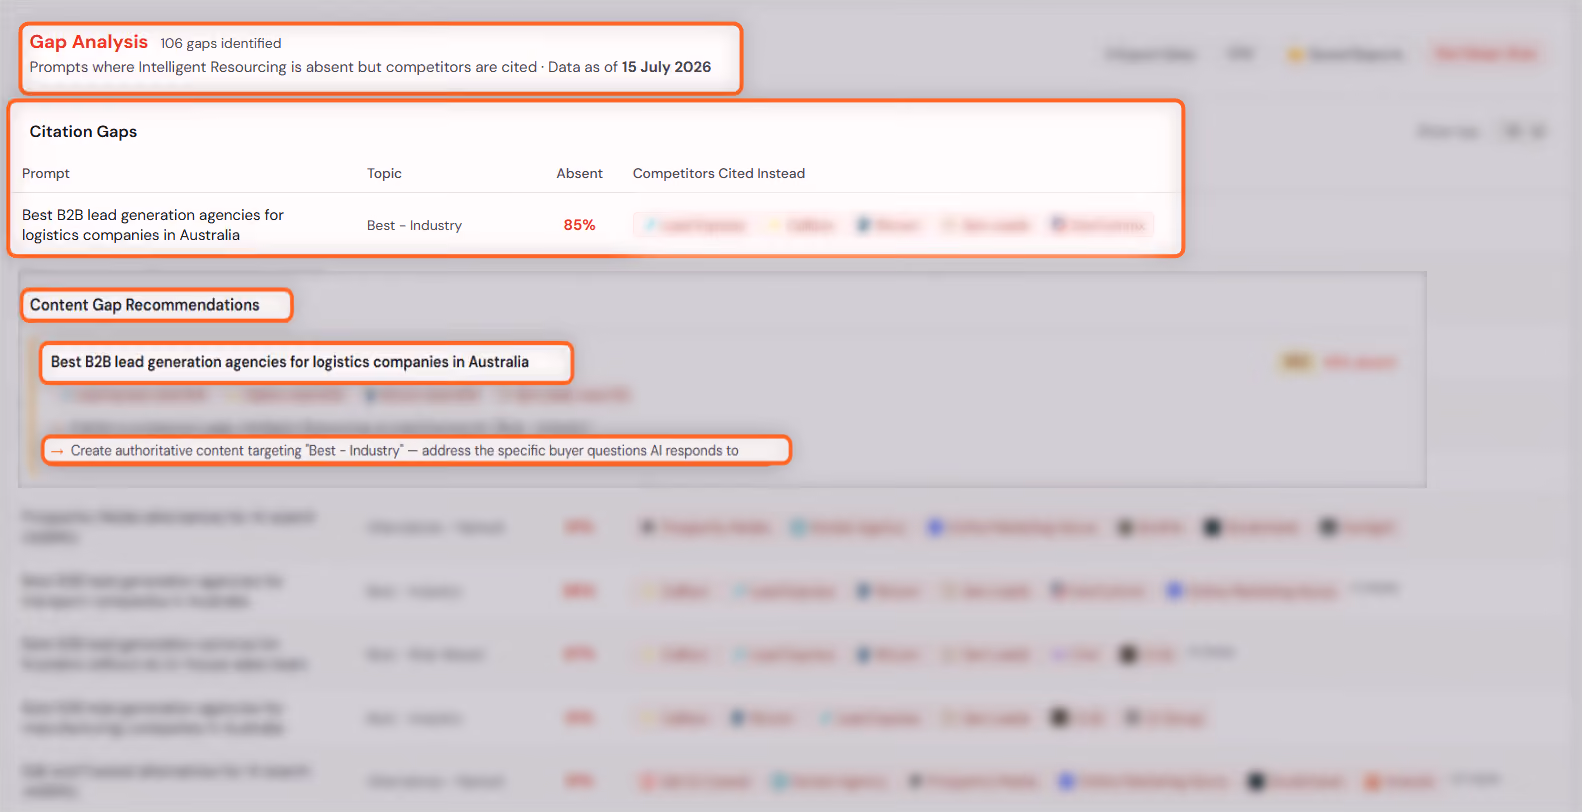Screen dimensions: 1582x812
Task: Click the Content Gap Recommendations heading
Action: (x=144, y=305)
